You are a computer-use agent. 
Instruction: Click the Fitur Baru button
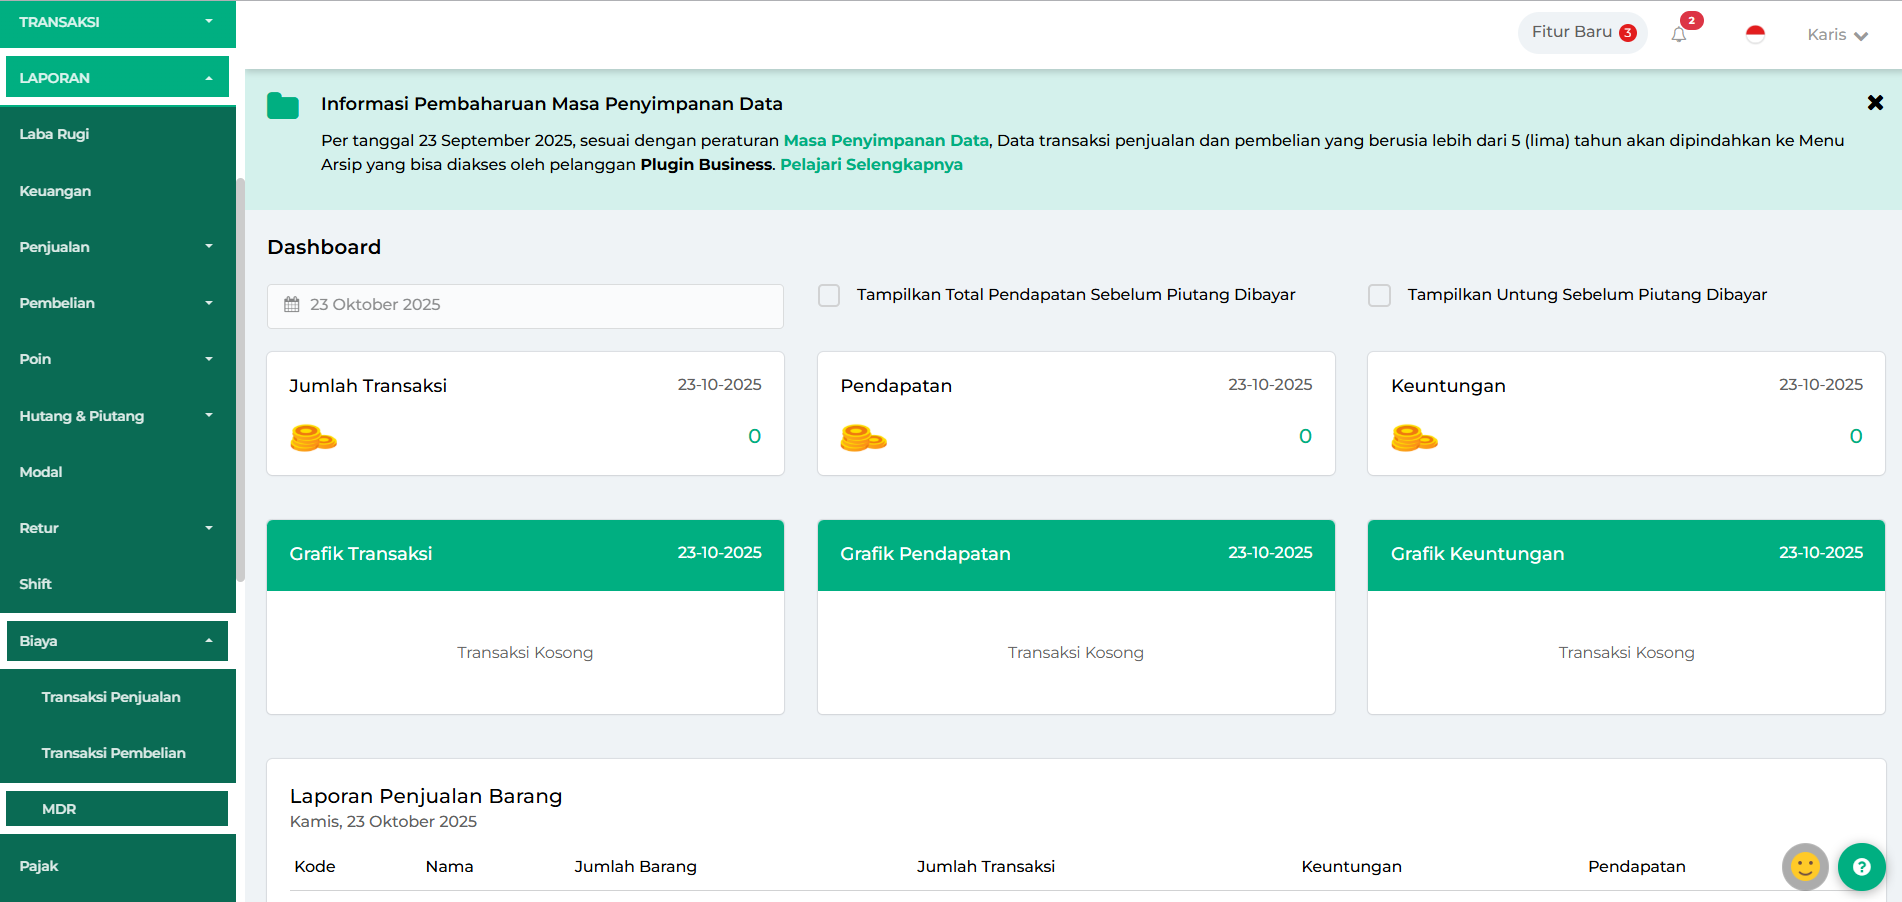(1582, 33)
